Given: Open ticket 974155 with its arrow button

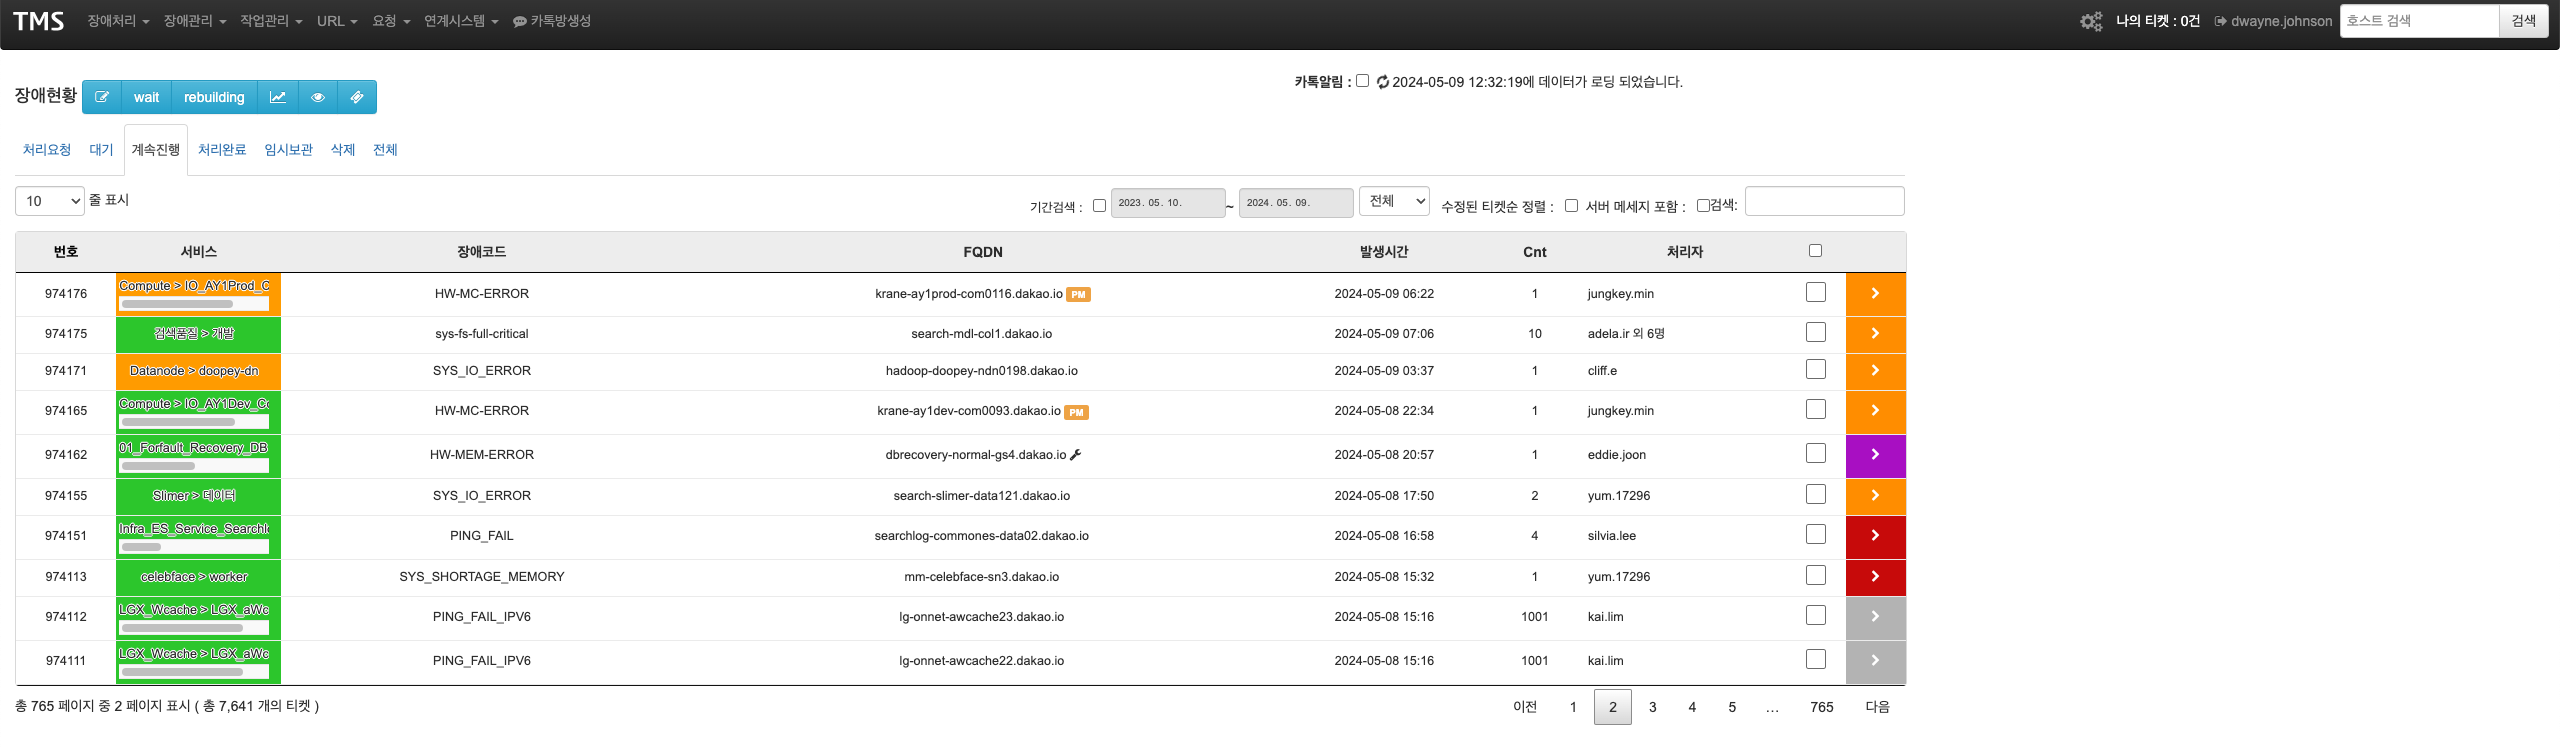Looking at the screenshot, I should pyautogui.click(x=1875, y=496).
